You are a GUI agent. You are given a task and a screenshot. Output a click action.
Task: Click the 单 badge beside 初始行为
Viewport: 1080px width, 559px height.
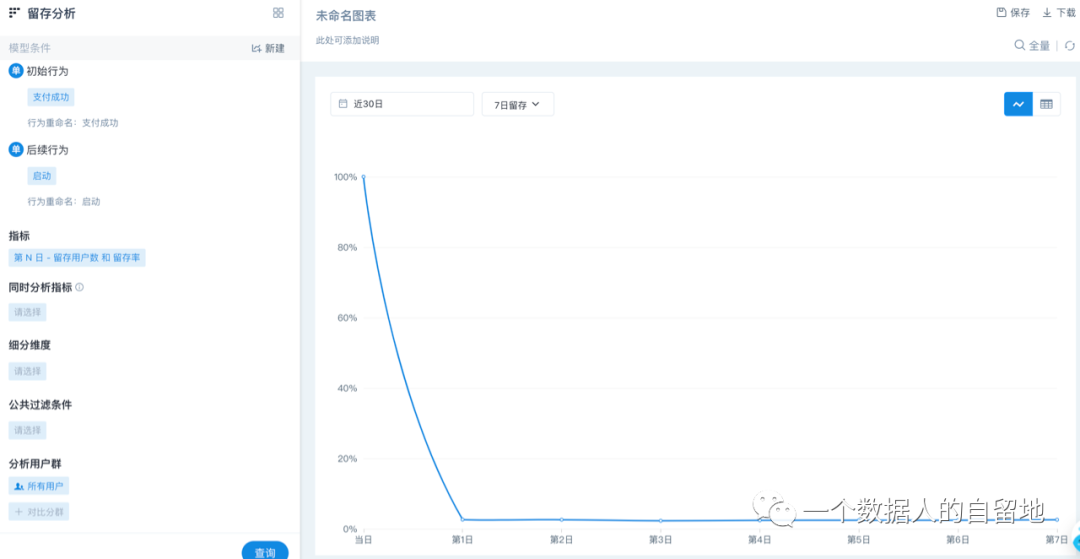coord(16,70)
